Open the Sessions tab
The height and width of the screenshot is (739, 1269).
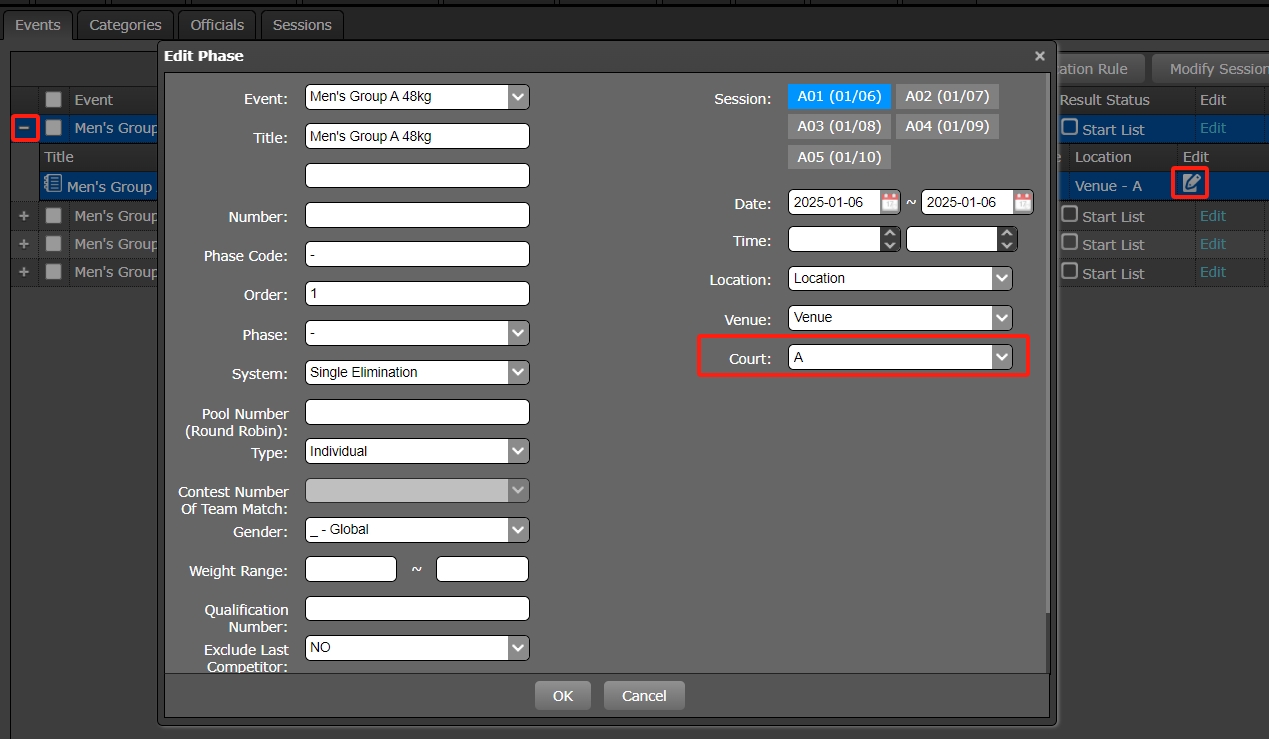point(302,25)
